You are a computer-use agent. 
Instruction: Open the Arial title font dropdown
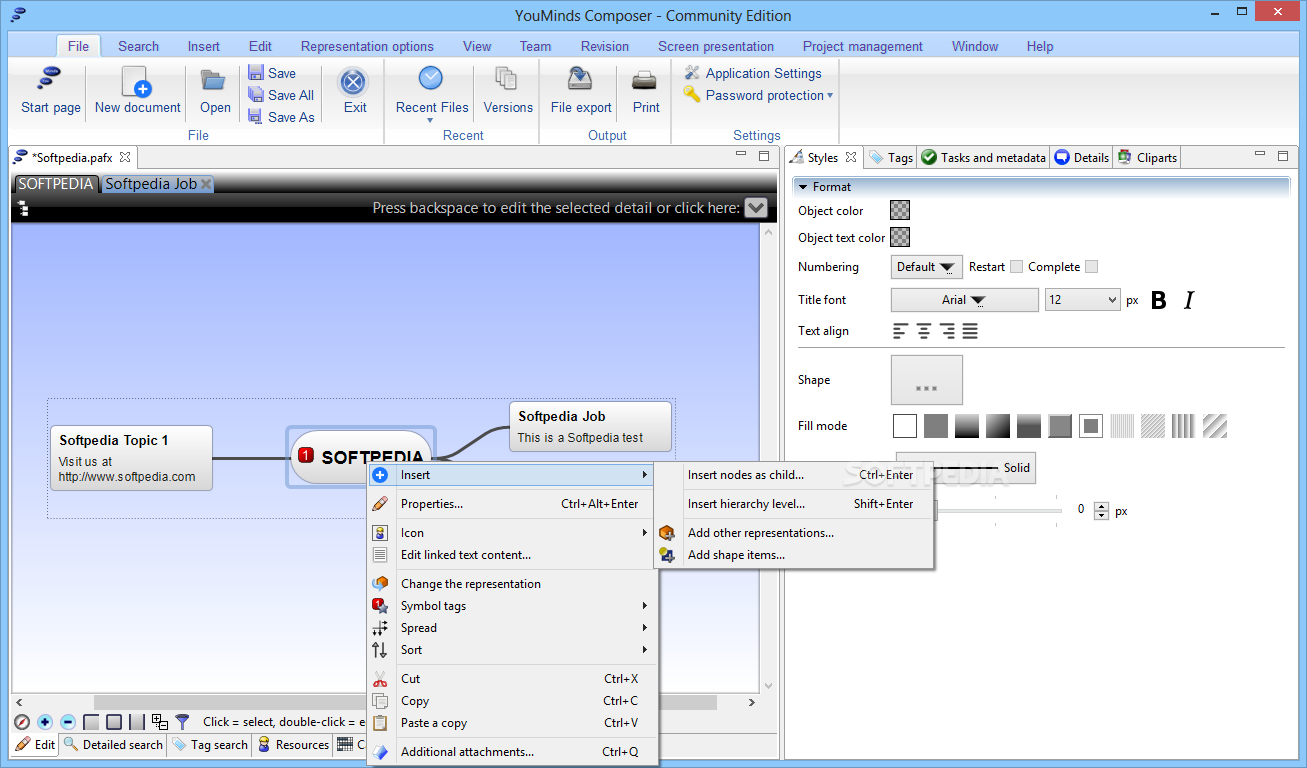[965, 300]
